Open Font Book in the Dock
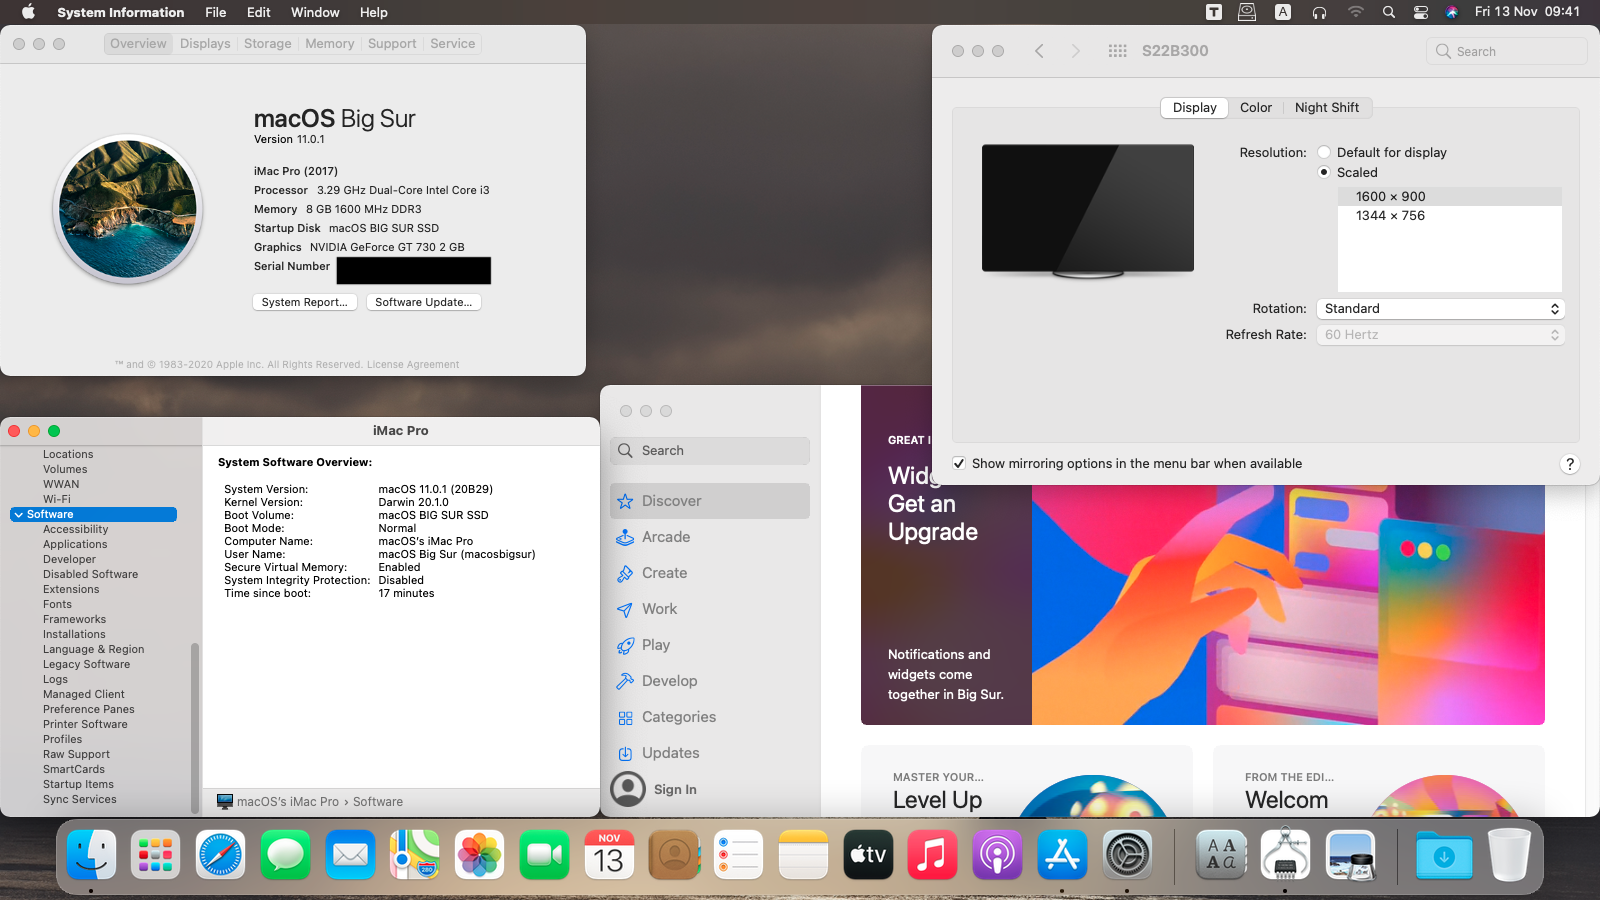This screenshot has height=900, width=1600. click(x=1221, y=855)
